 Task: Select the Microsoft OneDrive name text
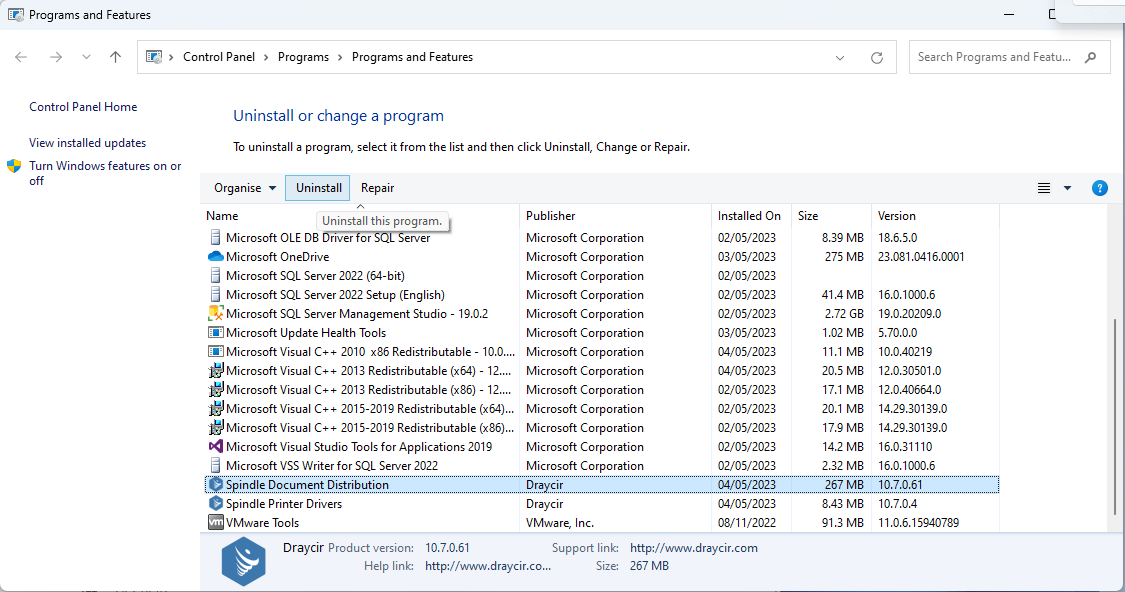[x=277, y=257]
